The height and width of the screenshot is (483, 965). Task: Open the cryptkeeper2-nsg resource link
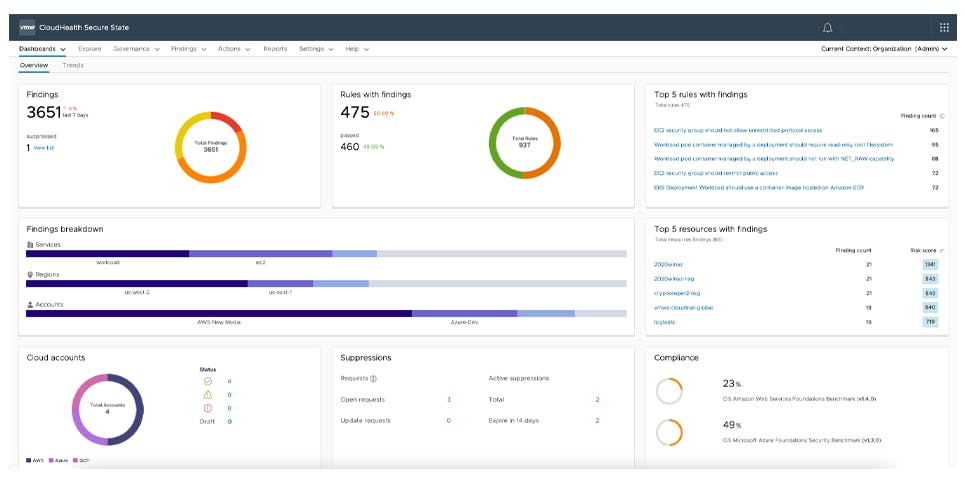click(x=676, y=293)
